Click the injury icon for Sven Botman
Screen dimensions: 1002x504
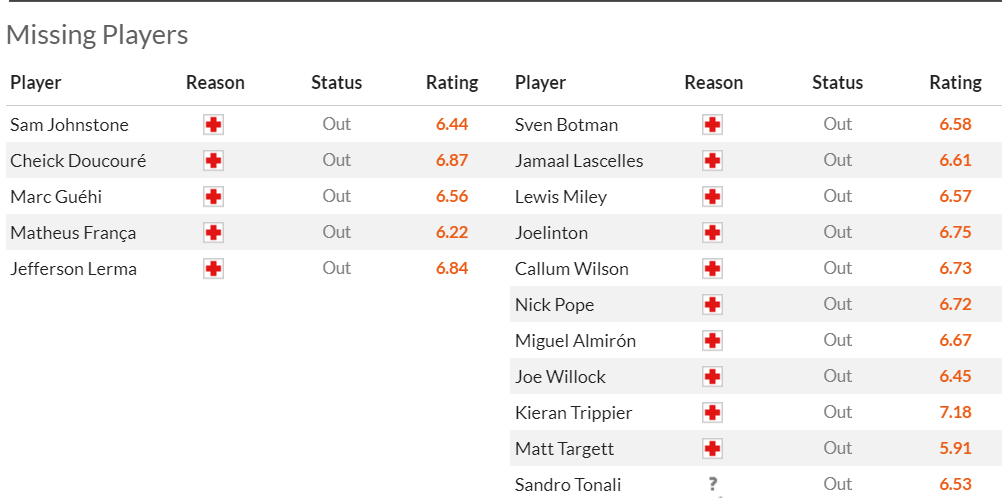click(x=712, y=125)
